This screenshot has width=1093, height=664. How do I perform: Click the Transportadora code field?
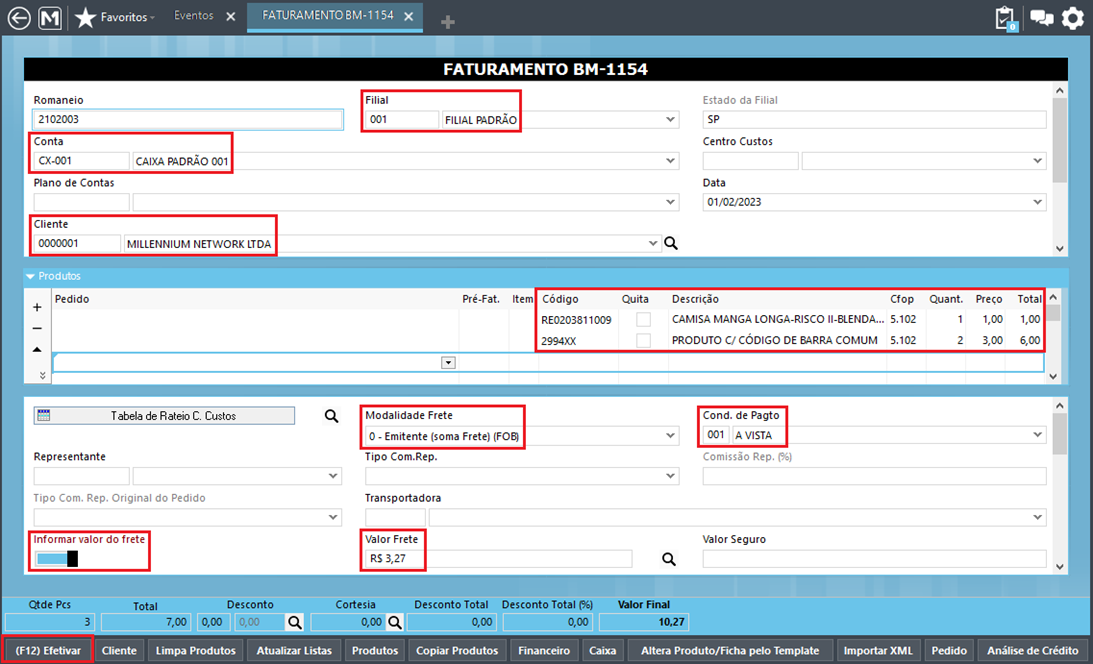[395, 518]
